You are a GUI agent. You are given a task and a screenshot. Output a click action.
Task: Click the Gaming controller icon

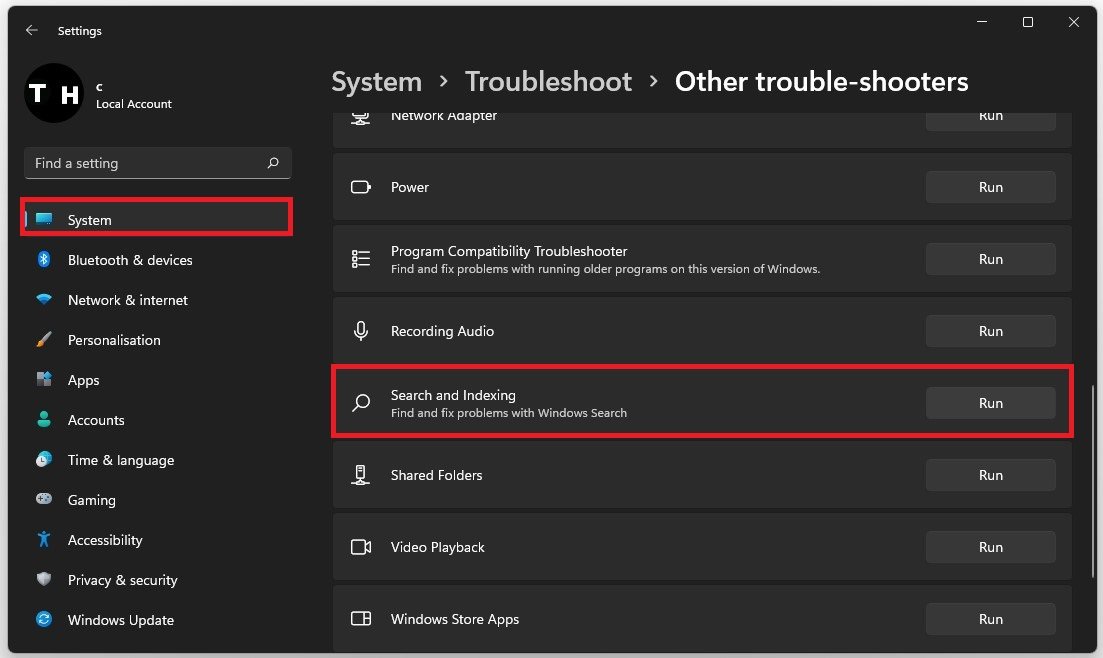click(x=44, y=500)
